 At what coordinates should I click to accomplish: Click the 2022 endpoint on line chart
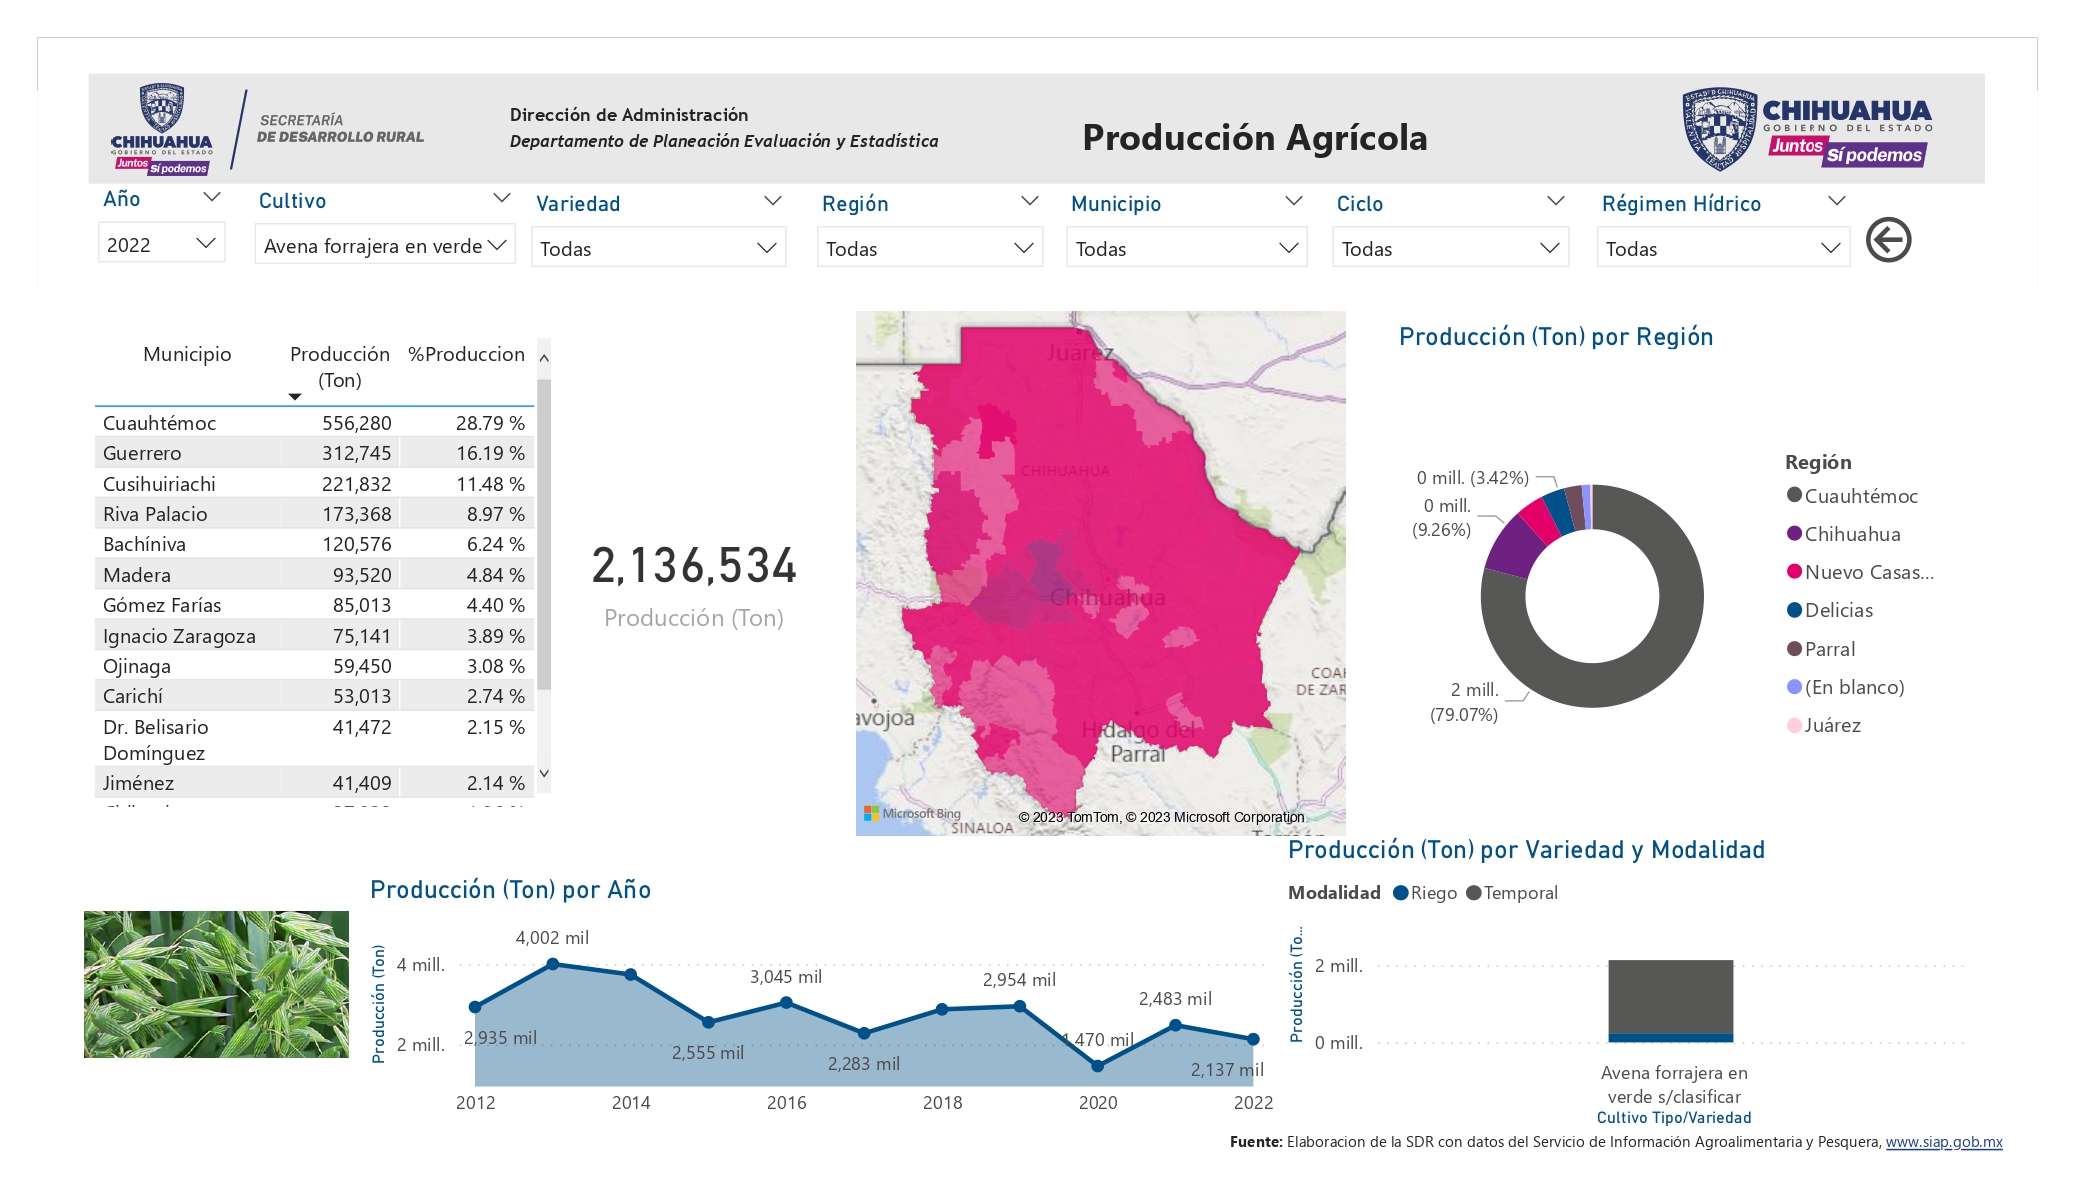click(x=1253, y=1039)
